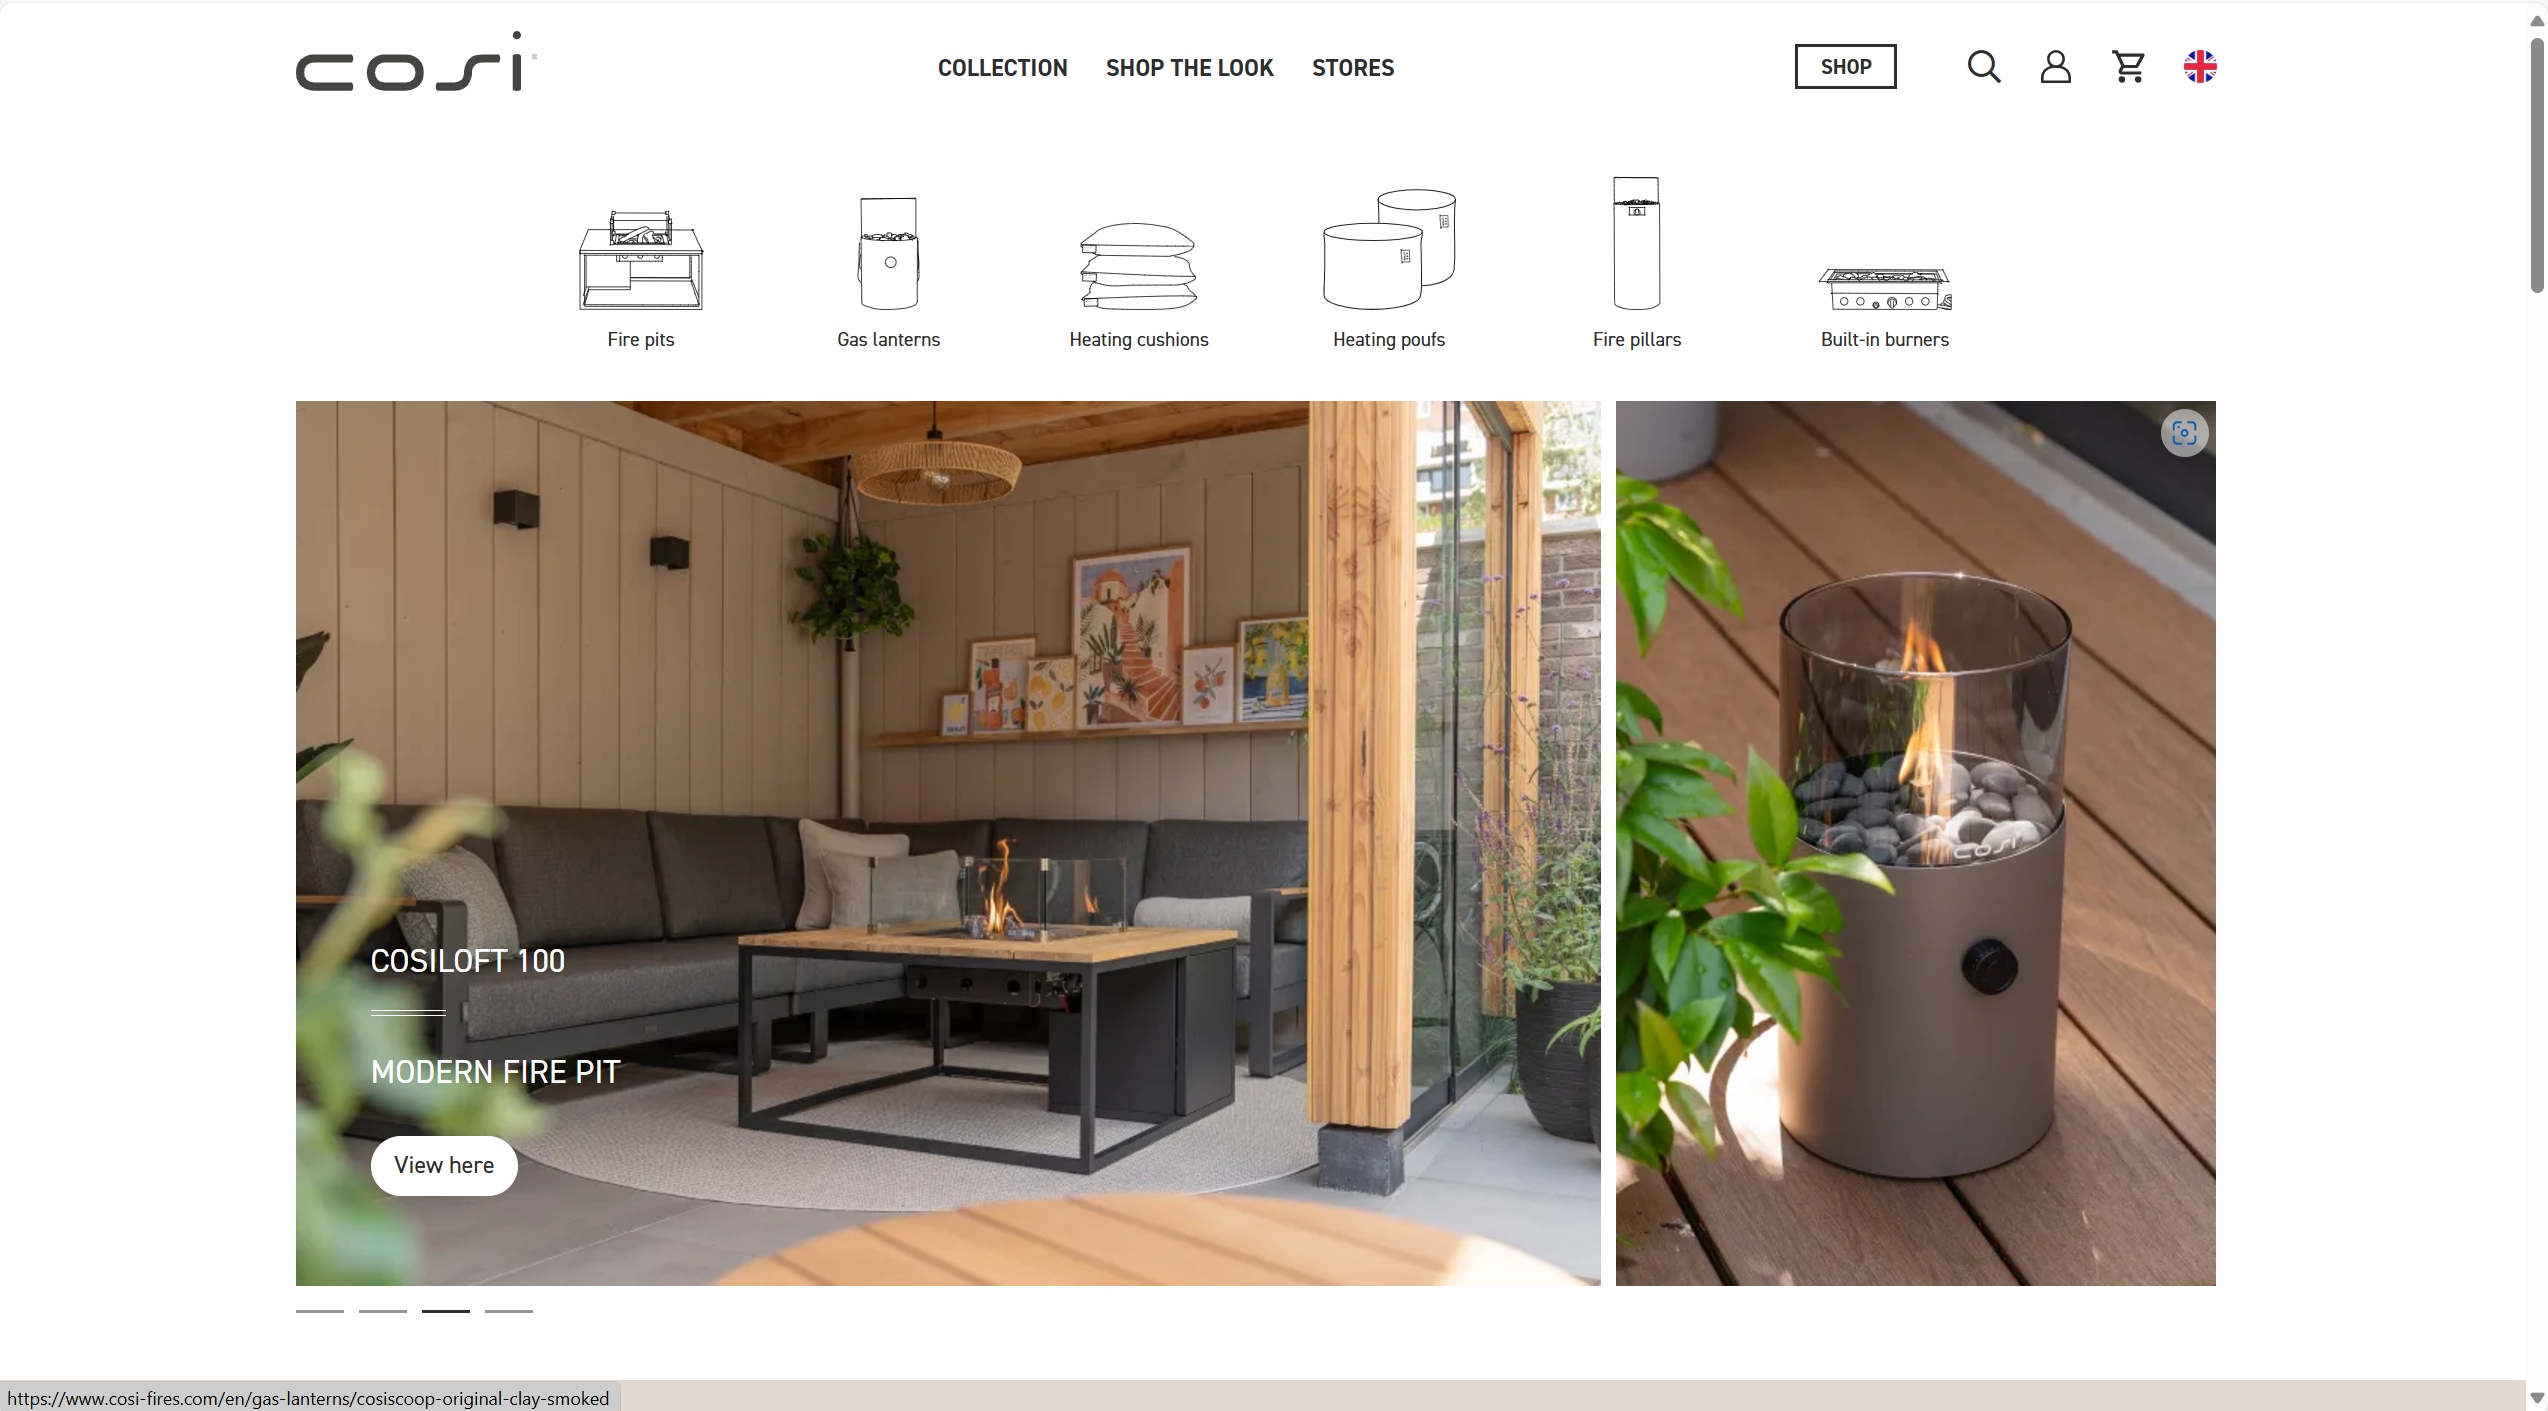
Task: Click the search magnifier icon
Action: pyautogui.click(x=1985, y=66)
